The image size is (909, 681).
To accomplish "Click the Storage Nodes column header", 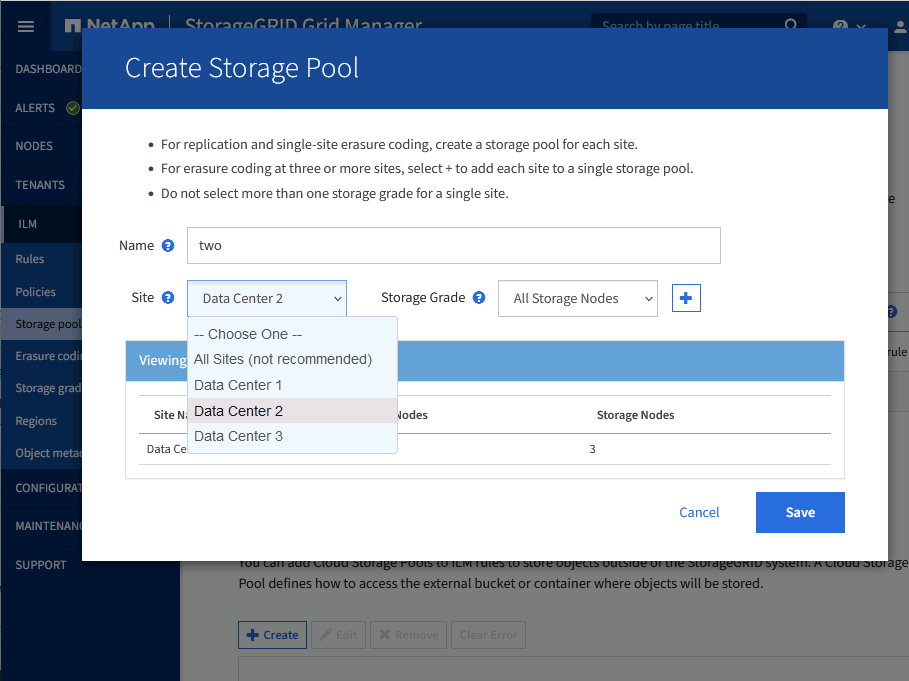I will [x=635, y=415].
